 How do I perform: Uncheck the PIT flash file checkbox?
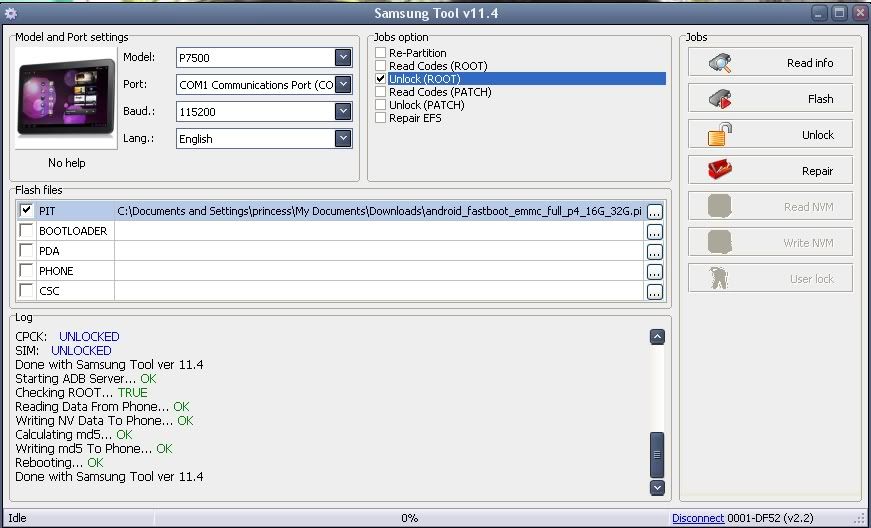(x=26, y=211)
